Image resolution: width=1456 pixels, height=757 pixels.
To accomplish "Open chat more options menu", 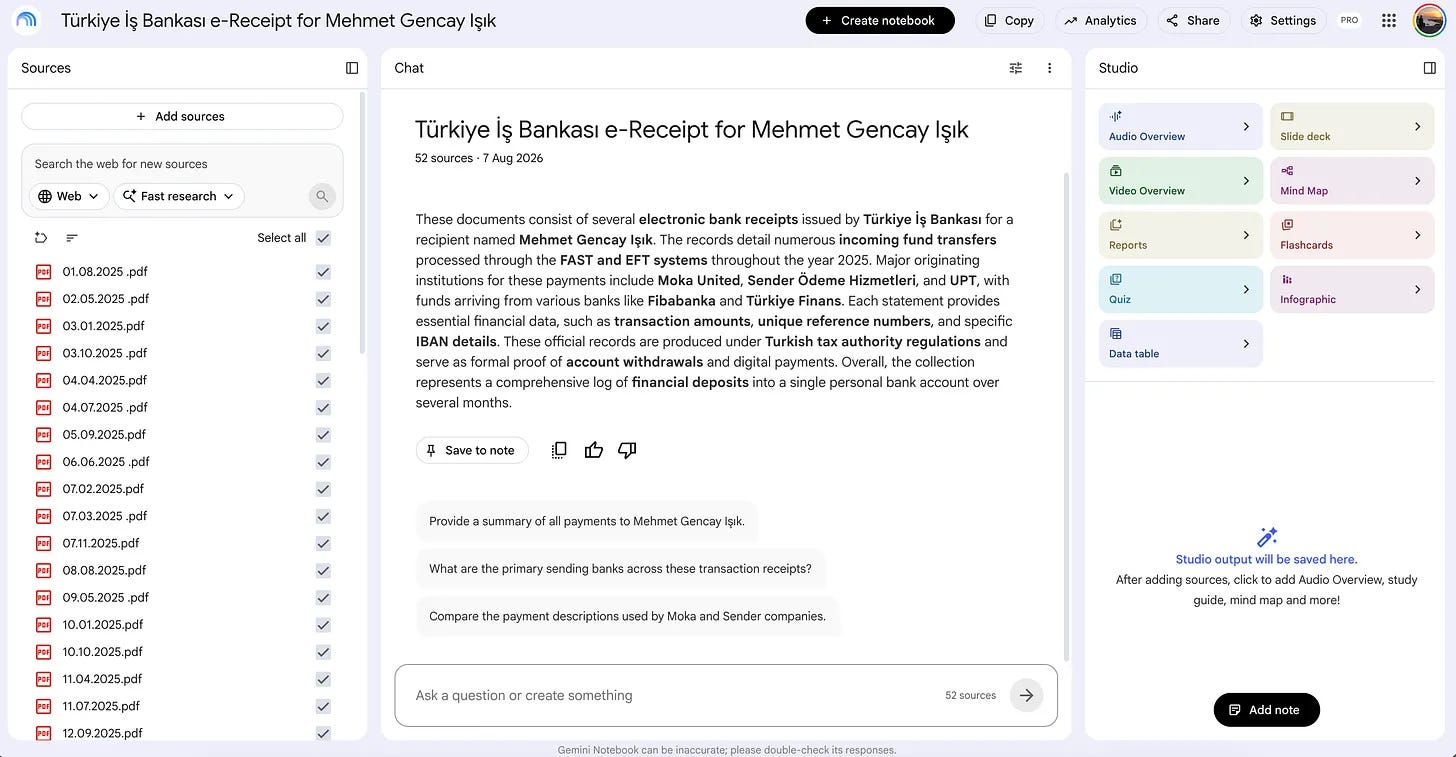I will pos(1049,68).
